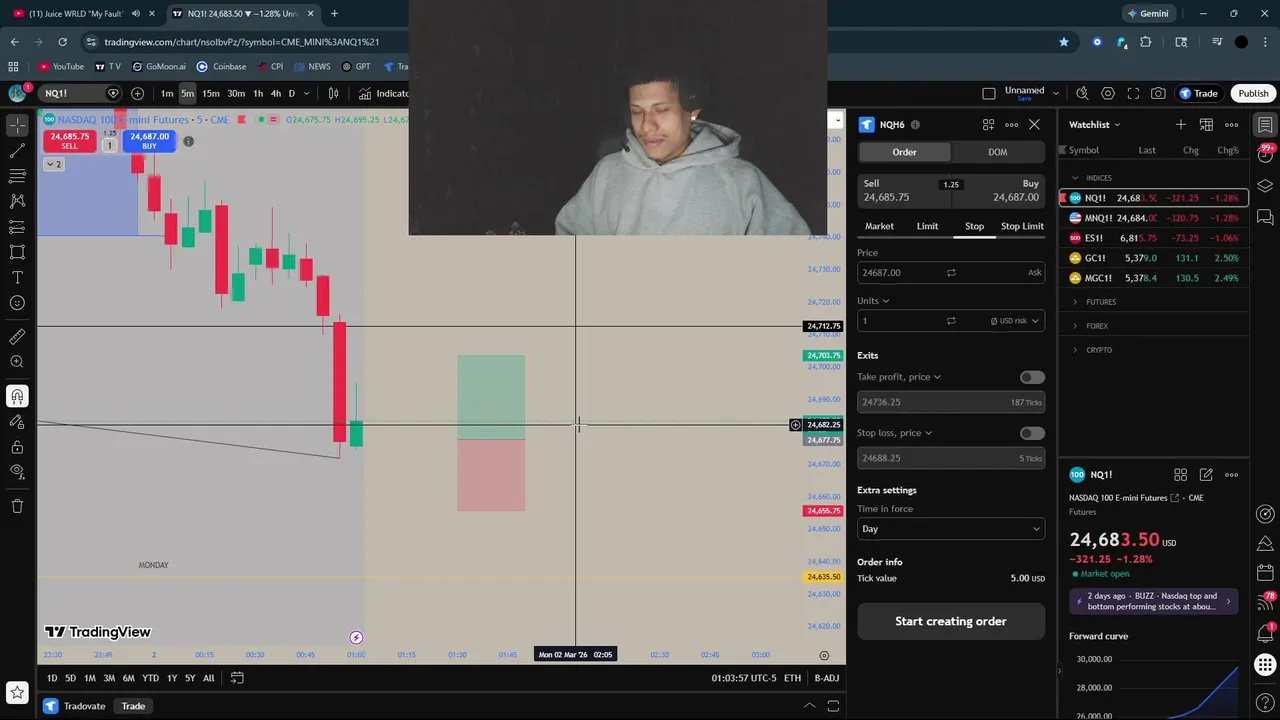
Task: Select the Text annotation tool
Action: point(17,277)
